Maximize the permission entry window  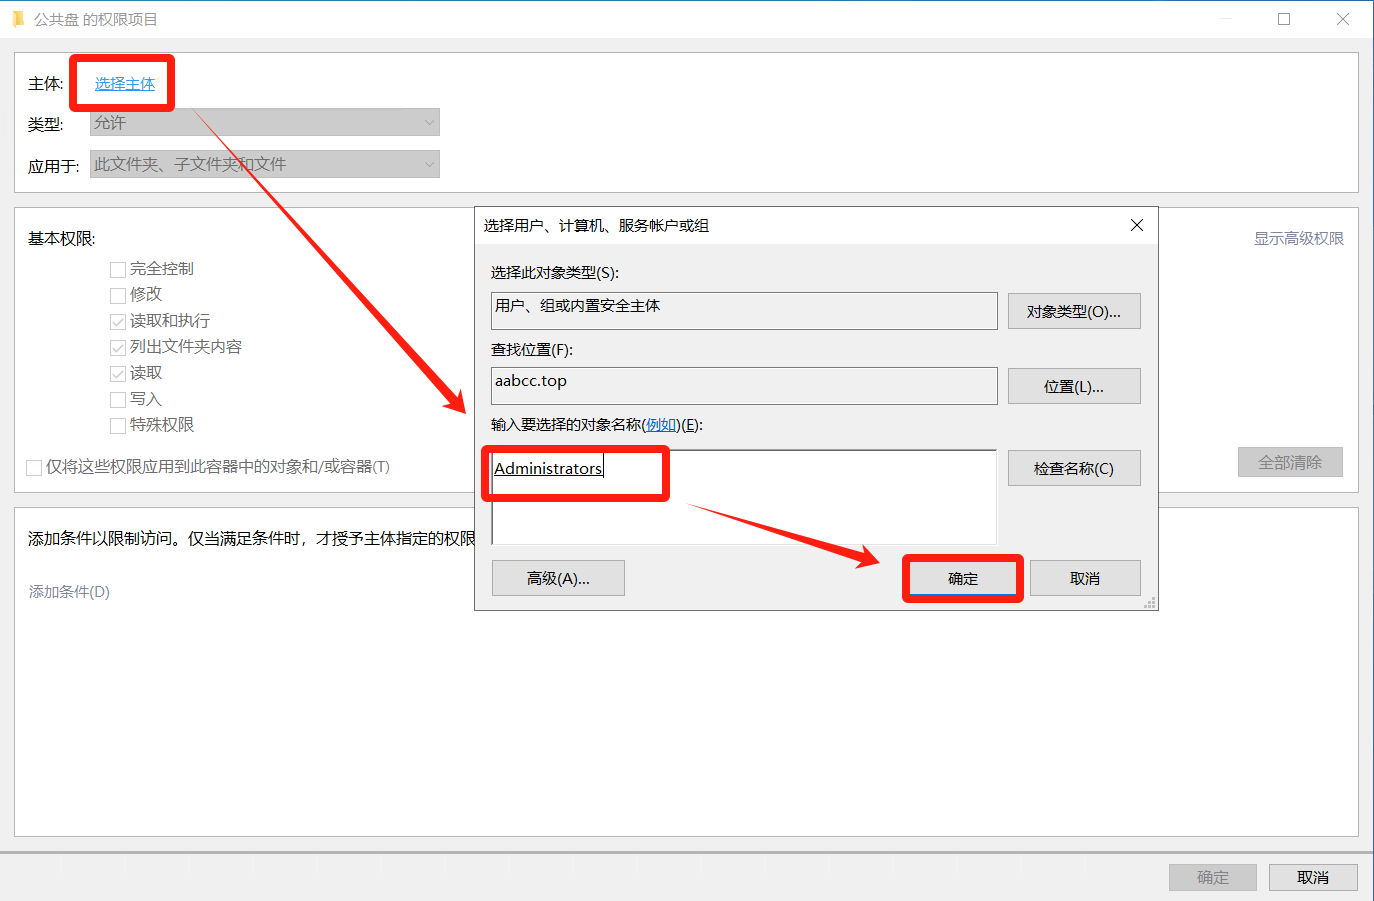[1284, 19]
